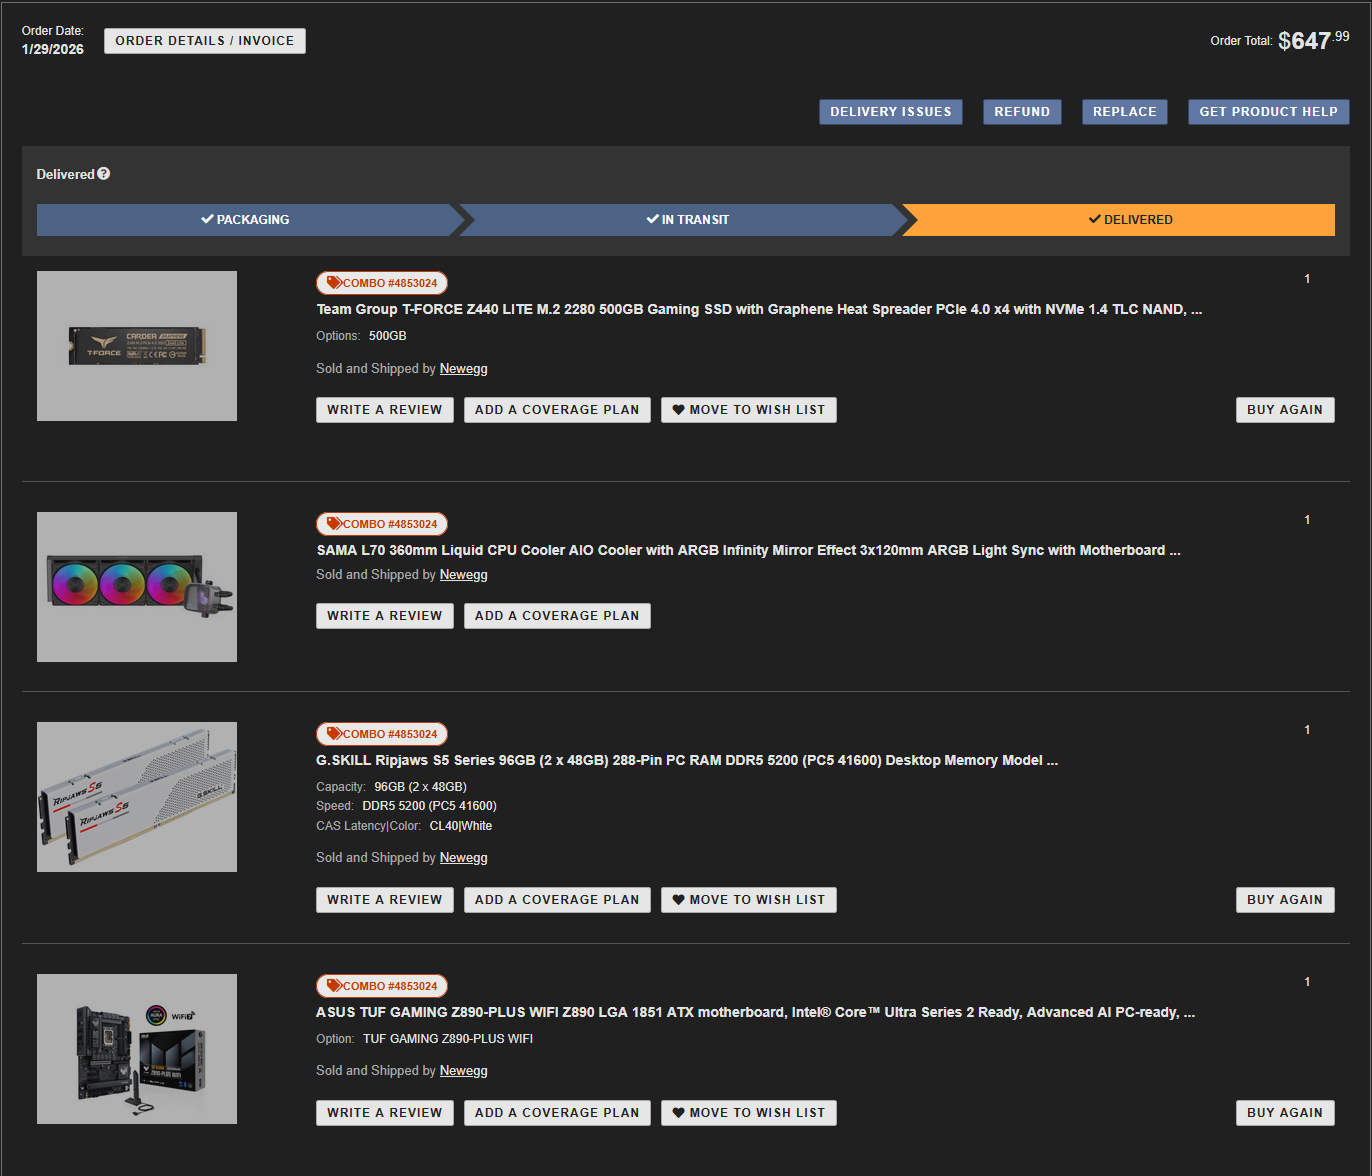The image size is (1372, 1176).
Task: Move Team Group SSD to wish list
Action: pos(749,410)
